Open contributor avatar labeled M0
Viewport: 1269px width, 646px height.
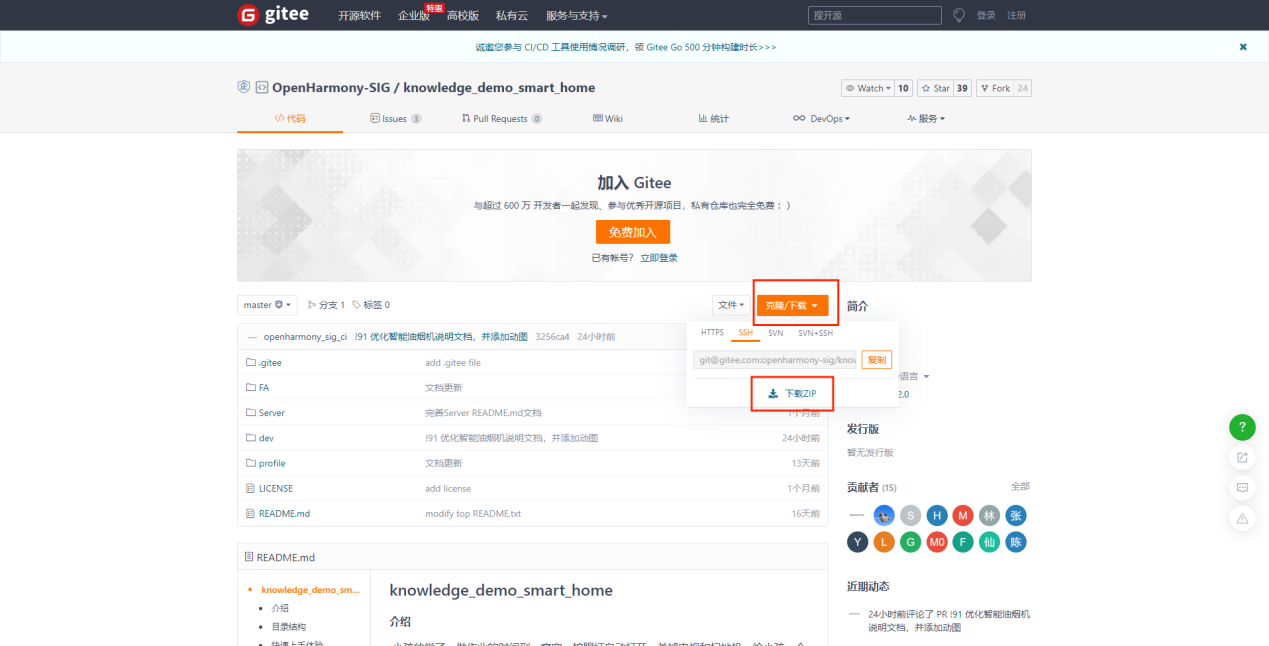[x=937, y=542]
